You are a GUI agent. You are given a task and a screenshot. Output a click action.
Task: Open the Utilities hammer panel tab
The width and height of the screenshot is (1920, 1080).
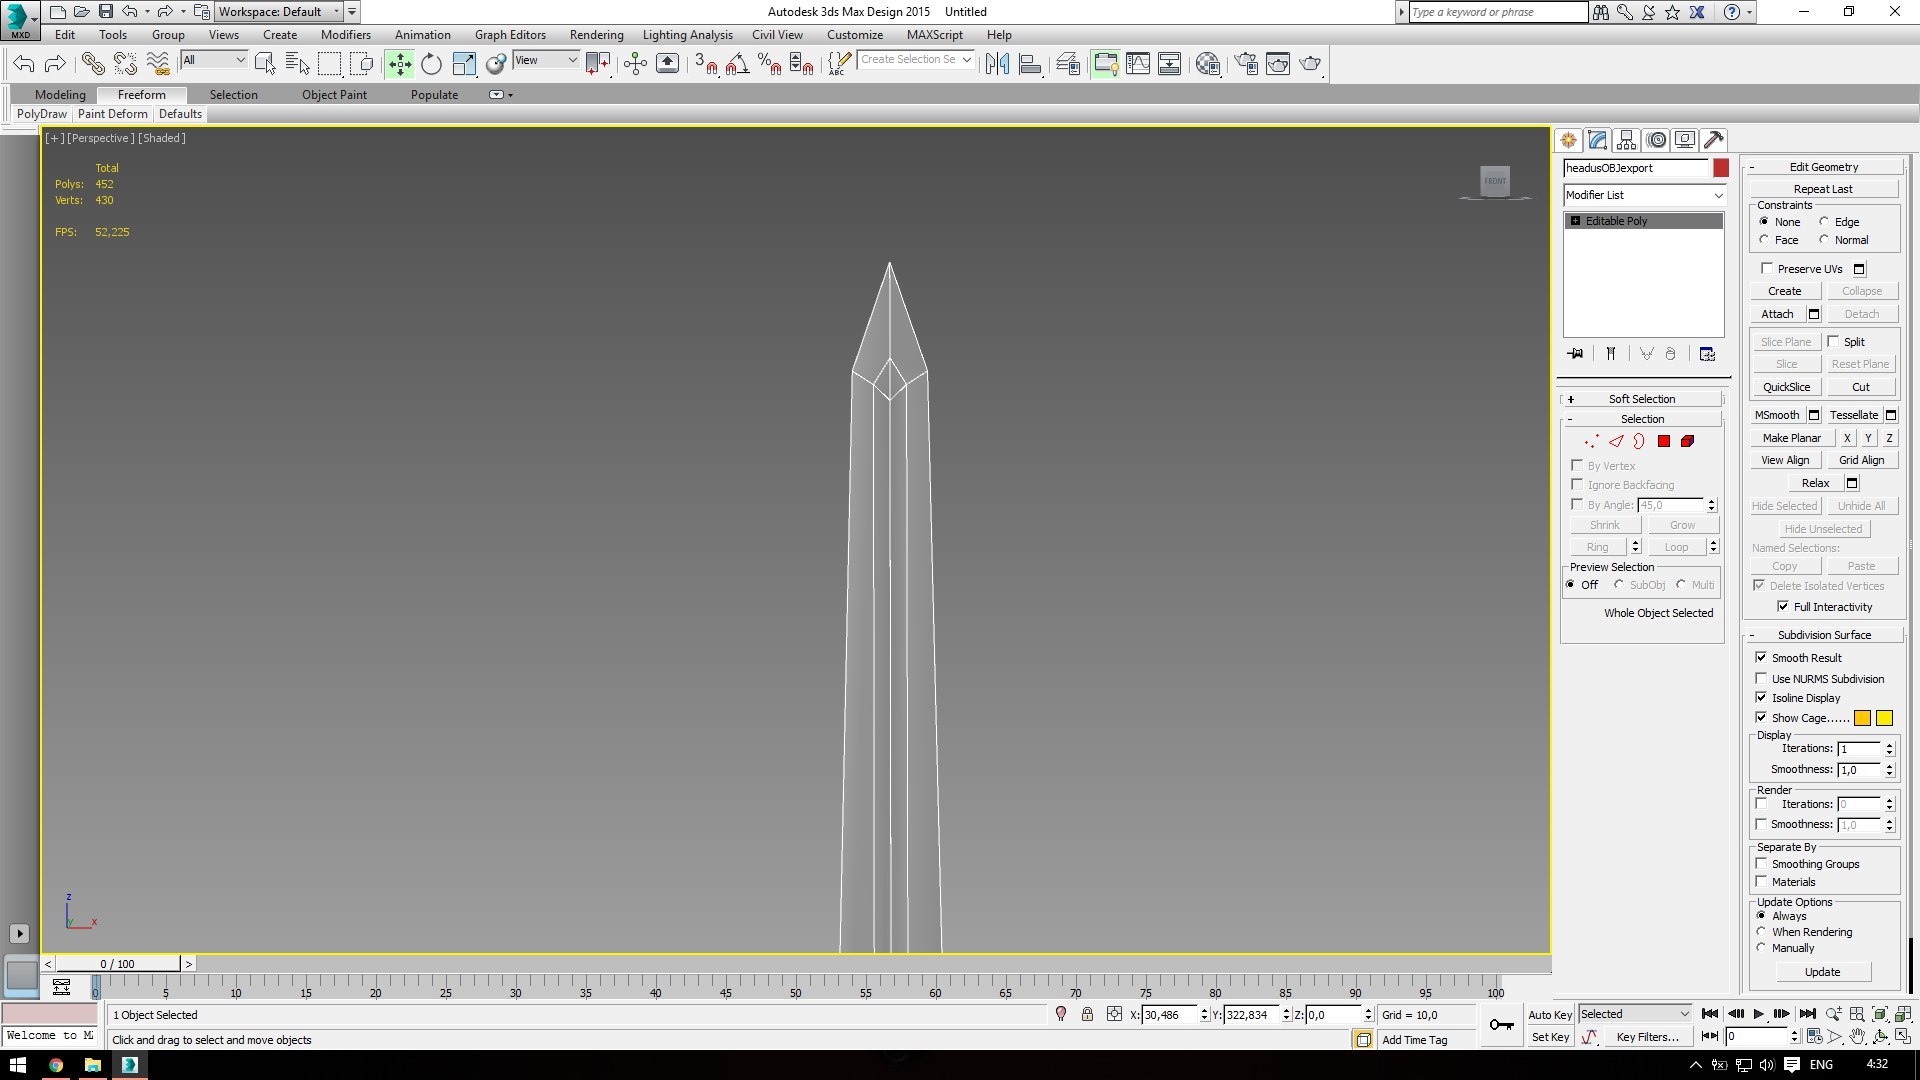click(1714, 140)
